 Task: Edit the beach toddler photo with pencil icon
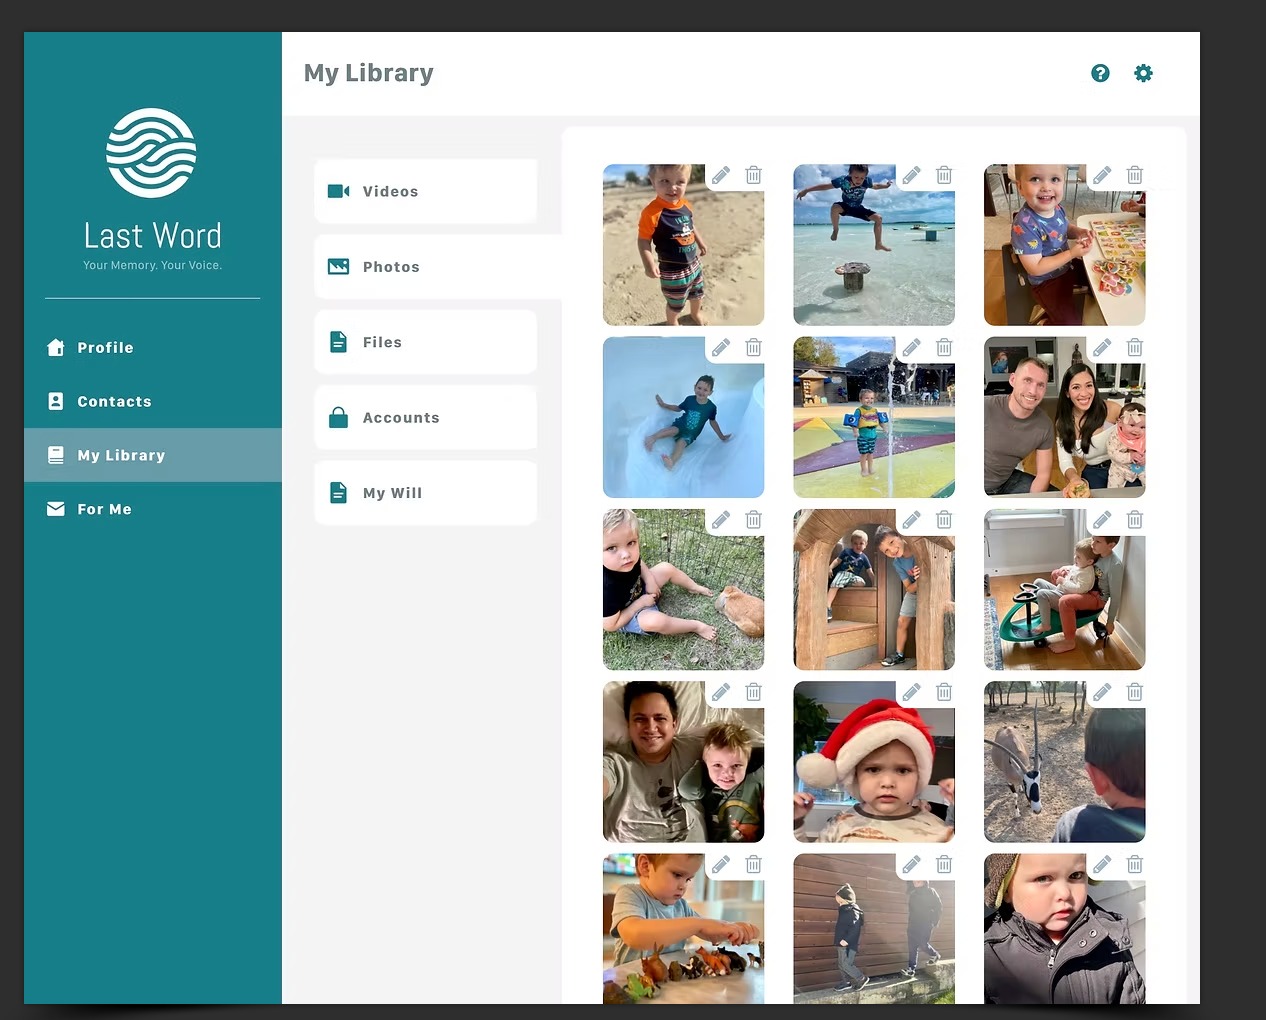(721, 175)
